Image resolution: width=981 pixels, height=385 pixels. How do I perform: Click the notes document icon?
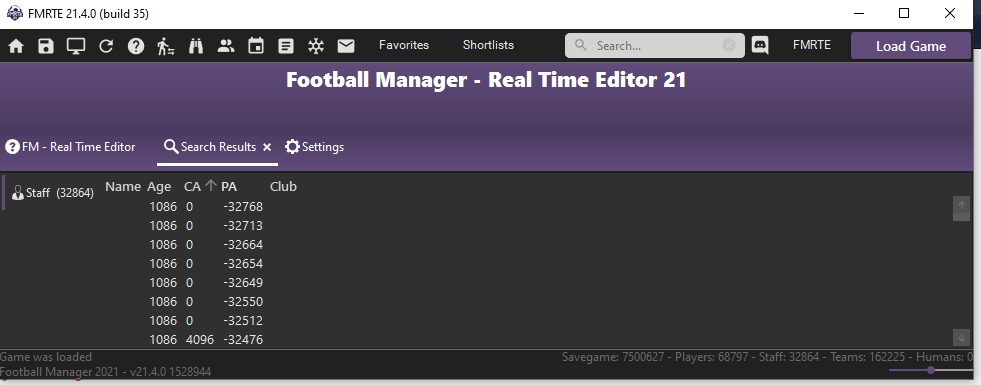click(x=286, y=46)
